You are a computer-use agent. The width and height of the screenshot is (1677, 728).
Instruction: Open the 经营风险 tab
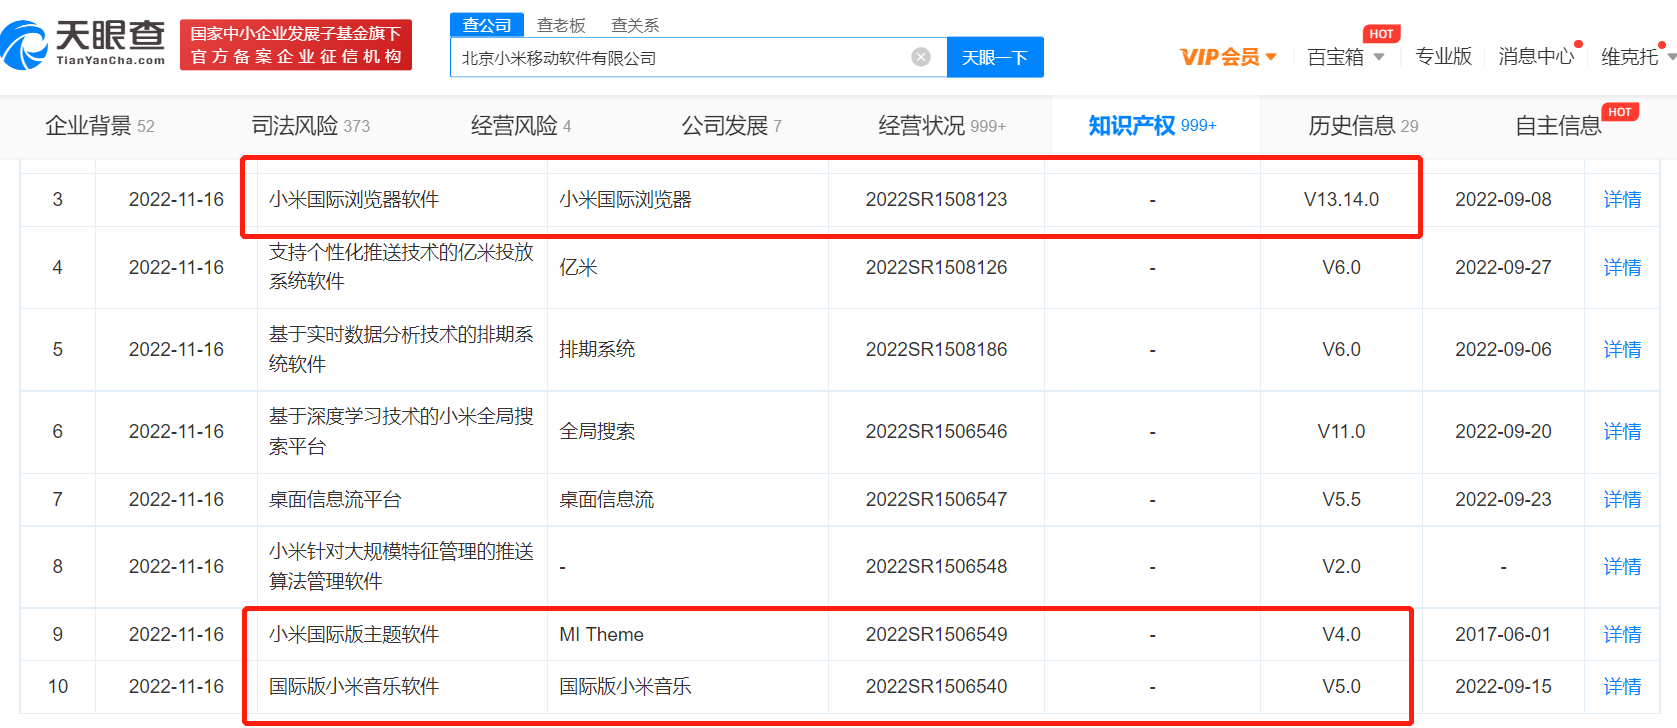pos(521,126)
